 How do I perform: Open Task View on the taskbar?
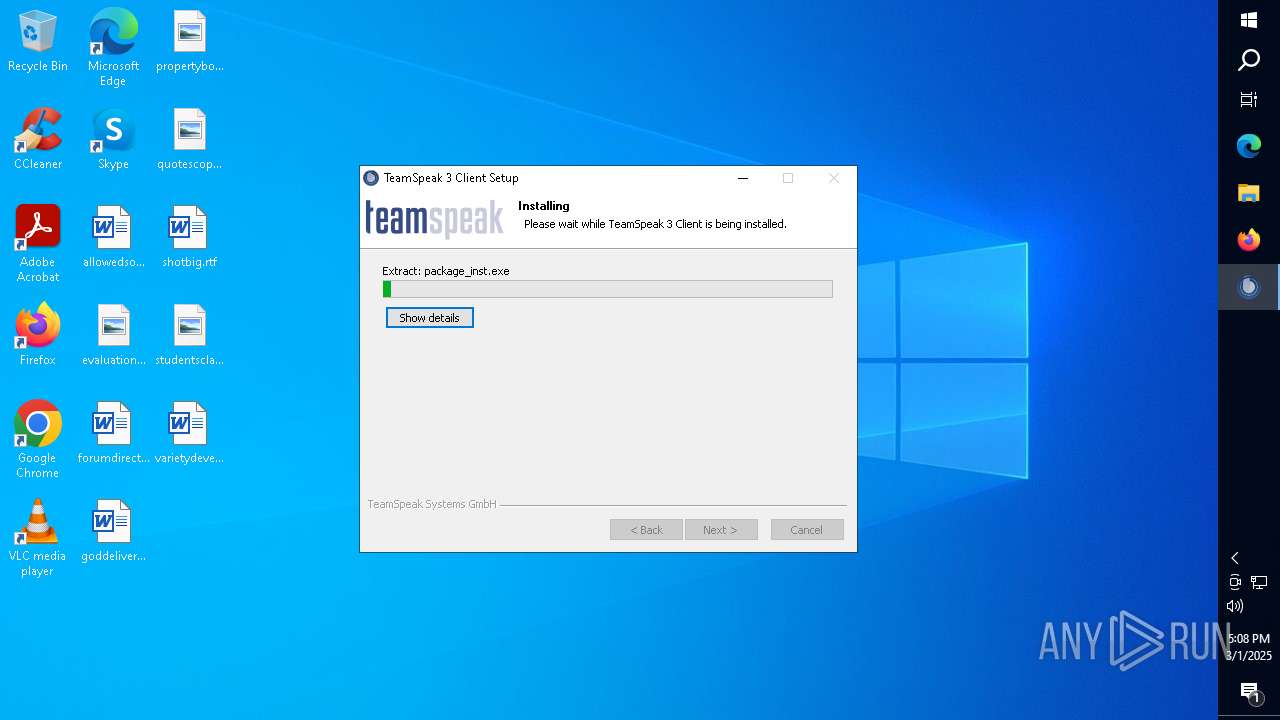pos(1249,100)
